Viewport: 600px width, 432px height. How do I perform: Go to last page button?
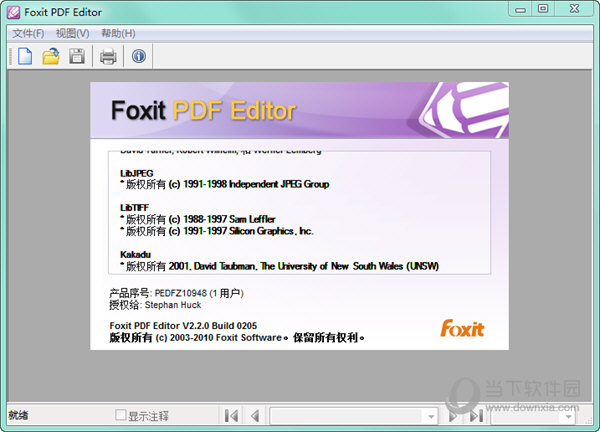(x=476, y=416)
